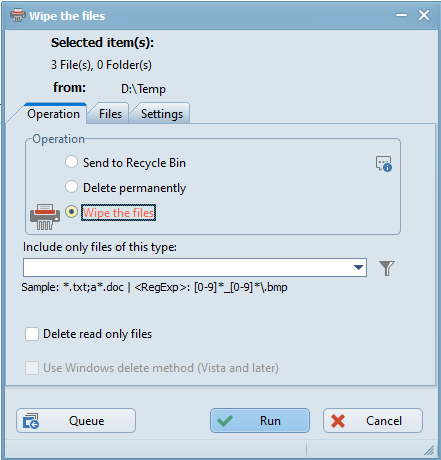Select Wipe the files radio option
441x460 pixels.
71,212
